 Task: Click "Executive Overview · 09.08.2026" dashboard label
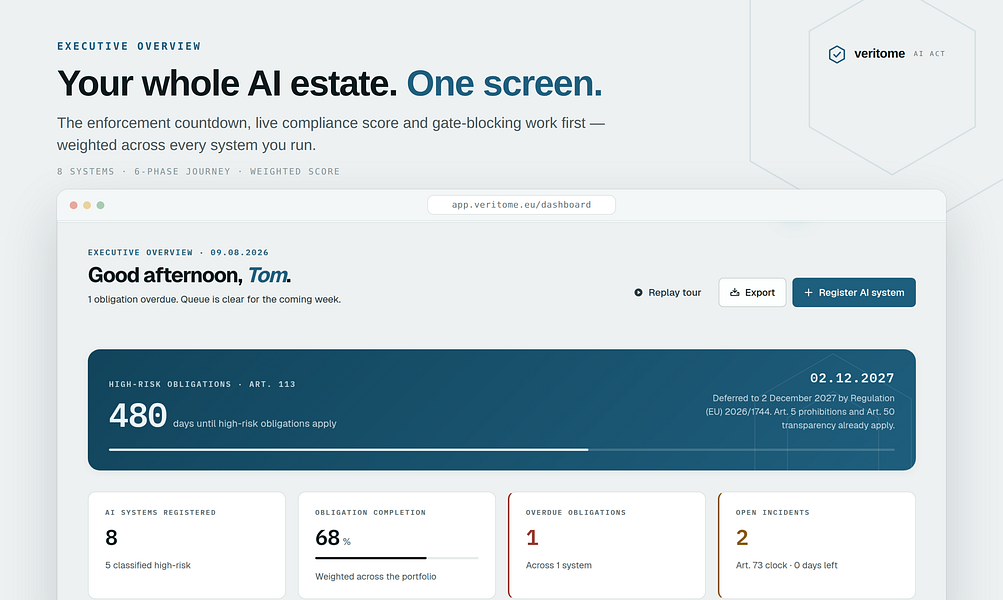pos(178,253)
